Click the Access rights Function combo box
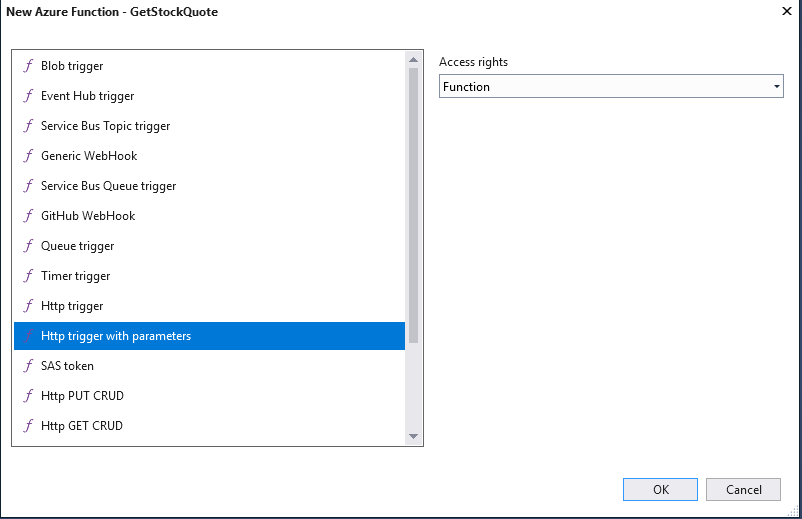Viewport: 802px width, 519px height. (611, 86)
